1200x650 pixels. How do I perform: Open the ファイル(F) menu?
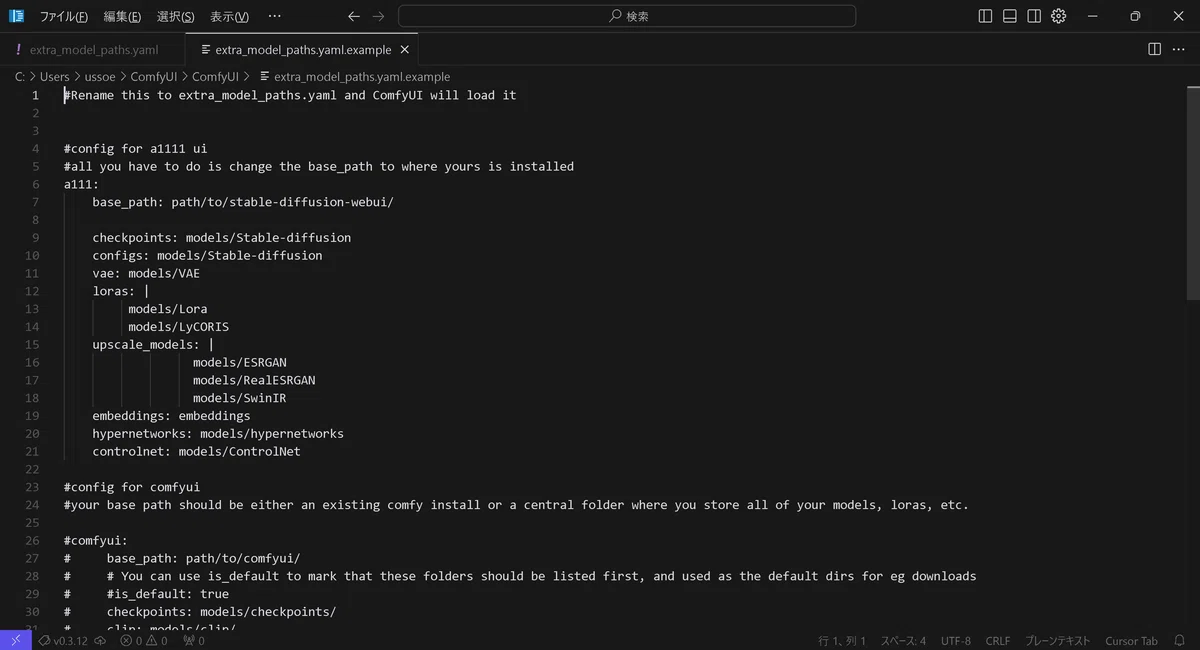tap(63, 17)
